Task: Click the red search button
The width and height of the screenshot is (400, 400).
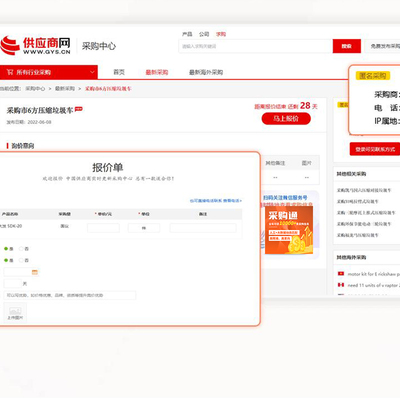Action: [347, 46]
